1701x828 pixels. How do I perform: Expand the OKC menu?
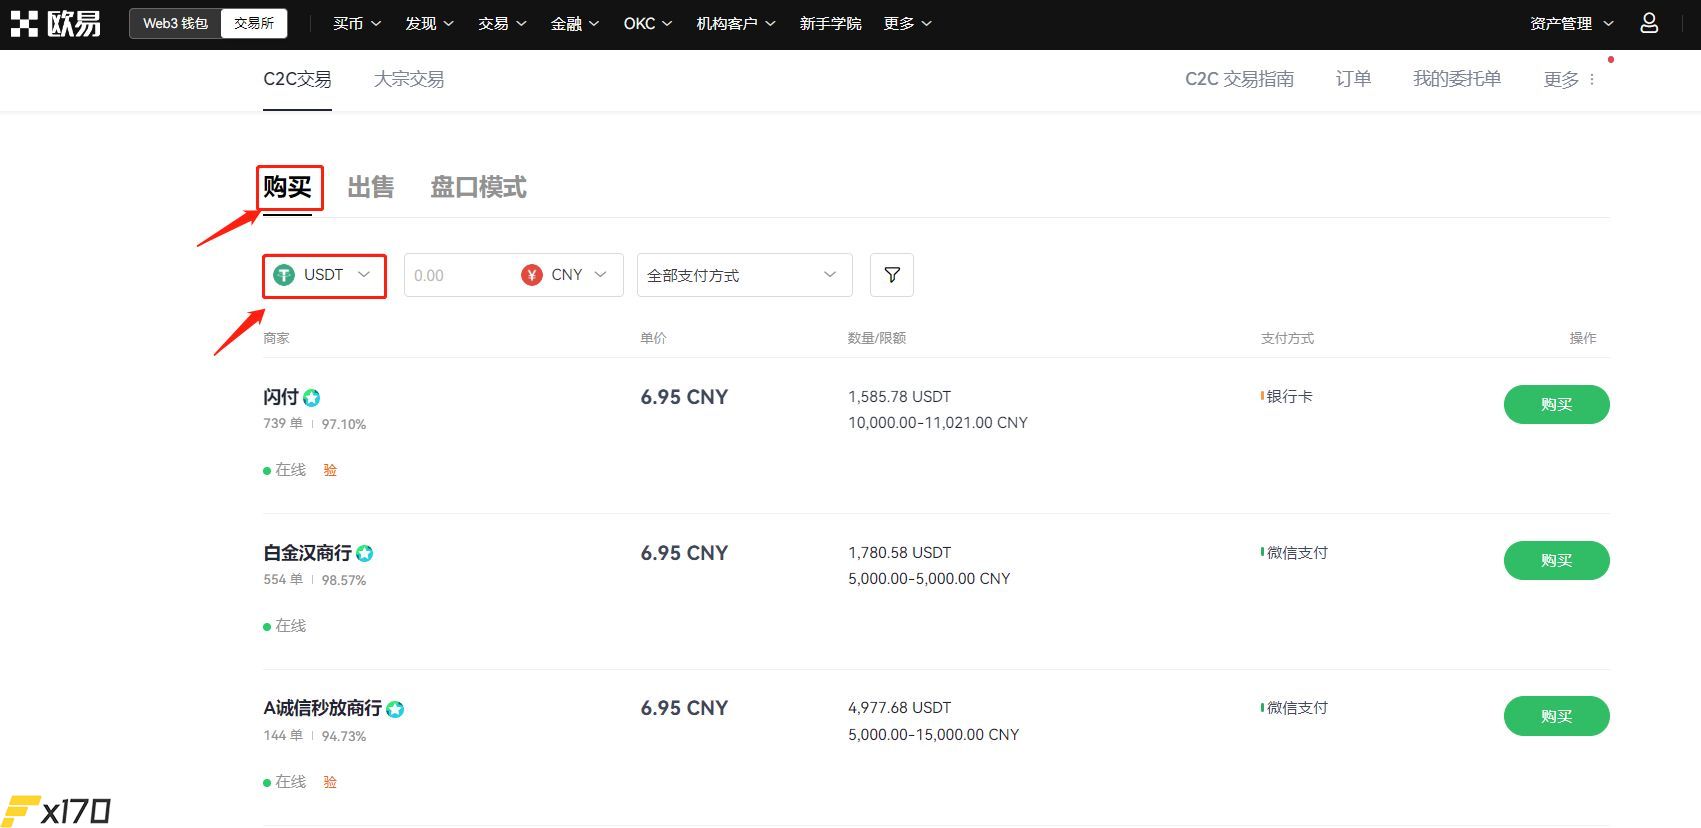648,23
